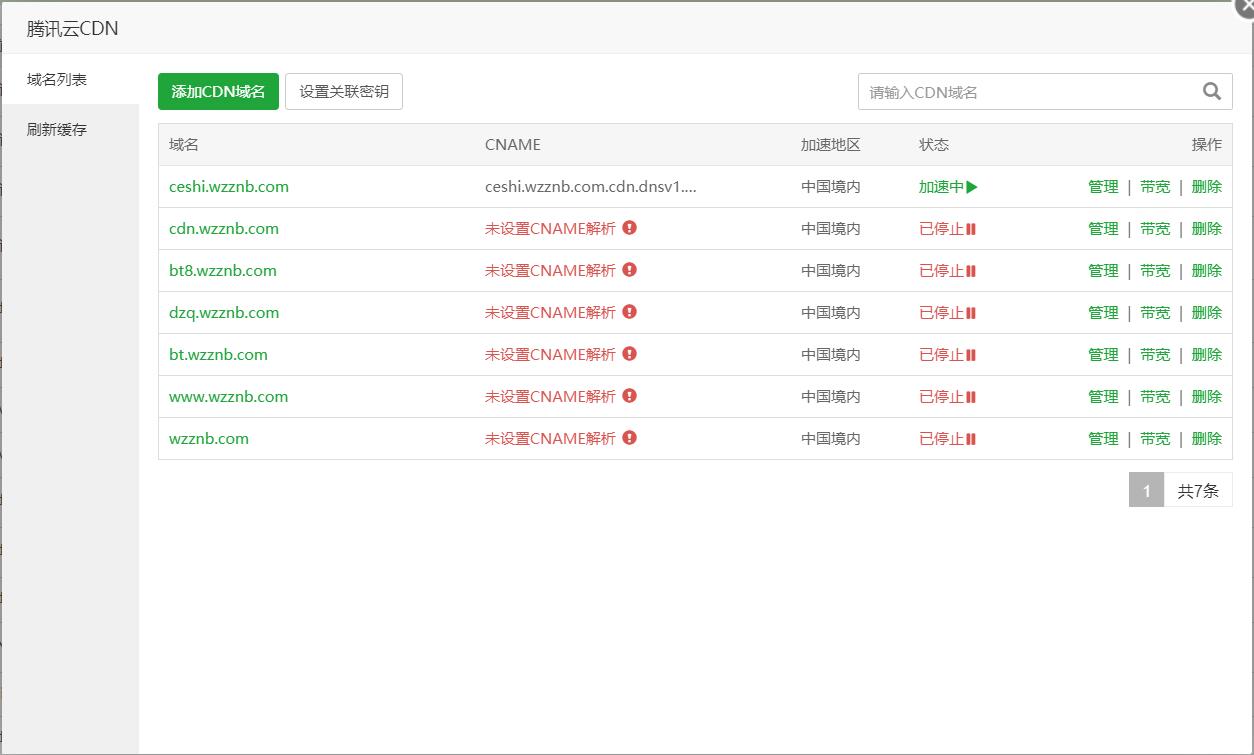1254x755 pixels.
Task: Click 带宽 for cdn.wzznb.com
Action: pos(1155,229)
